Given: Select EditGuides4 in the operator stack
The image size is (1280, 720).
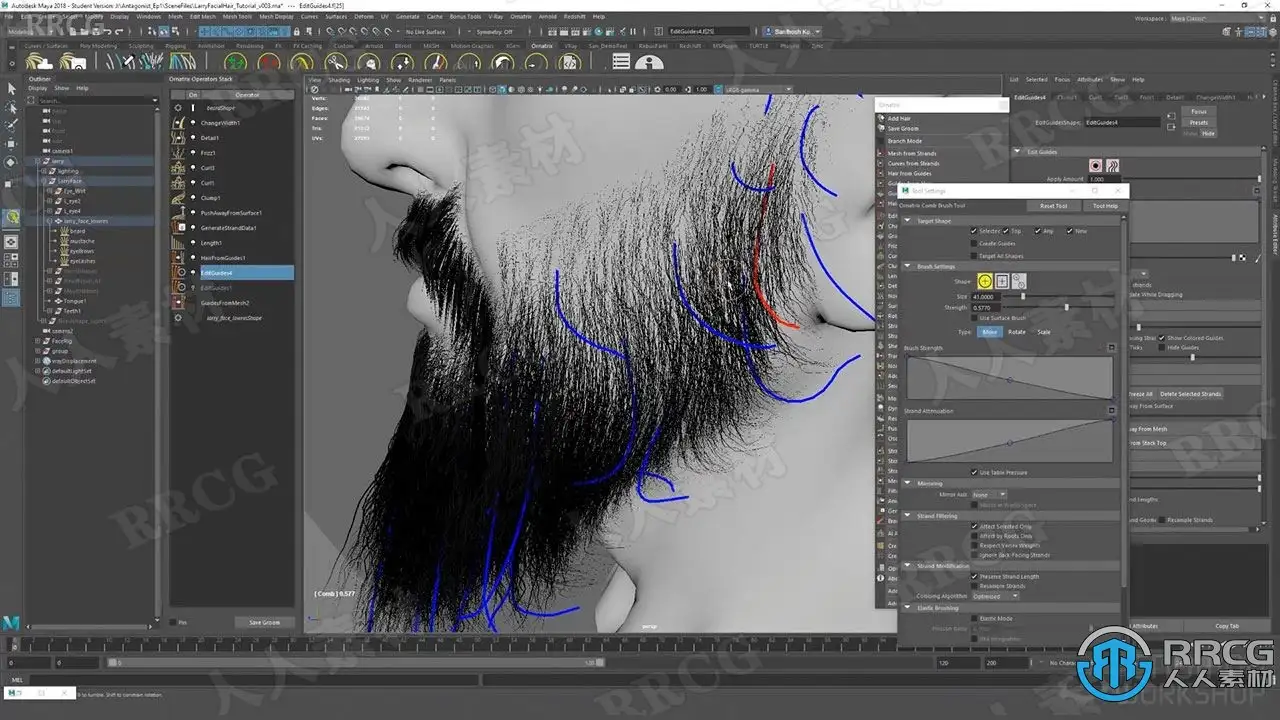Looking at the screenshot, I should (217, 273).
